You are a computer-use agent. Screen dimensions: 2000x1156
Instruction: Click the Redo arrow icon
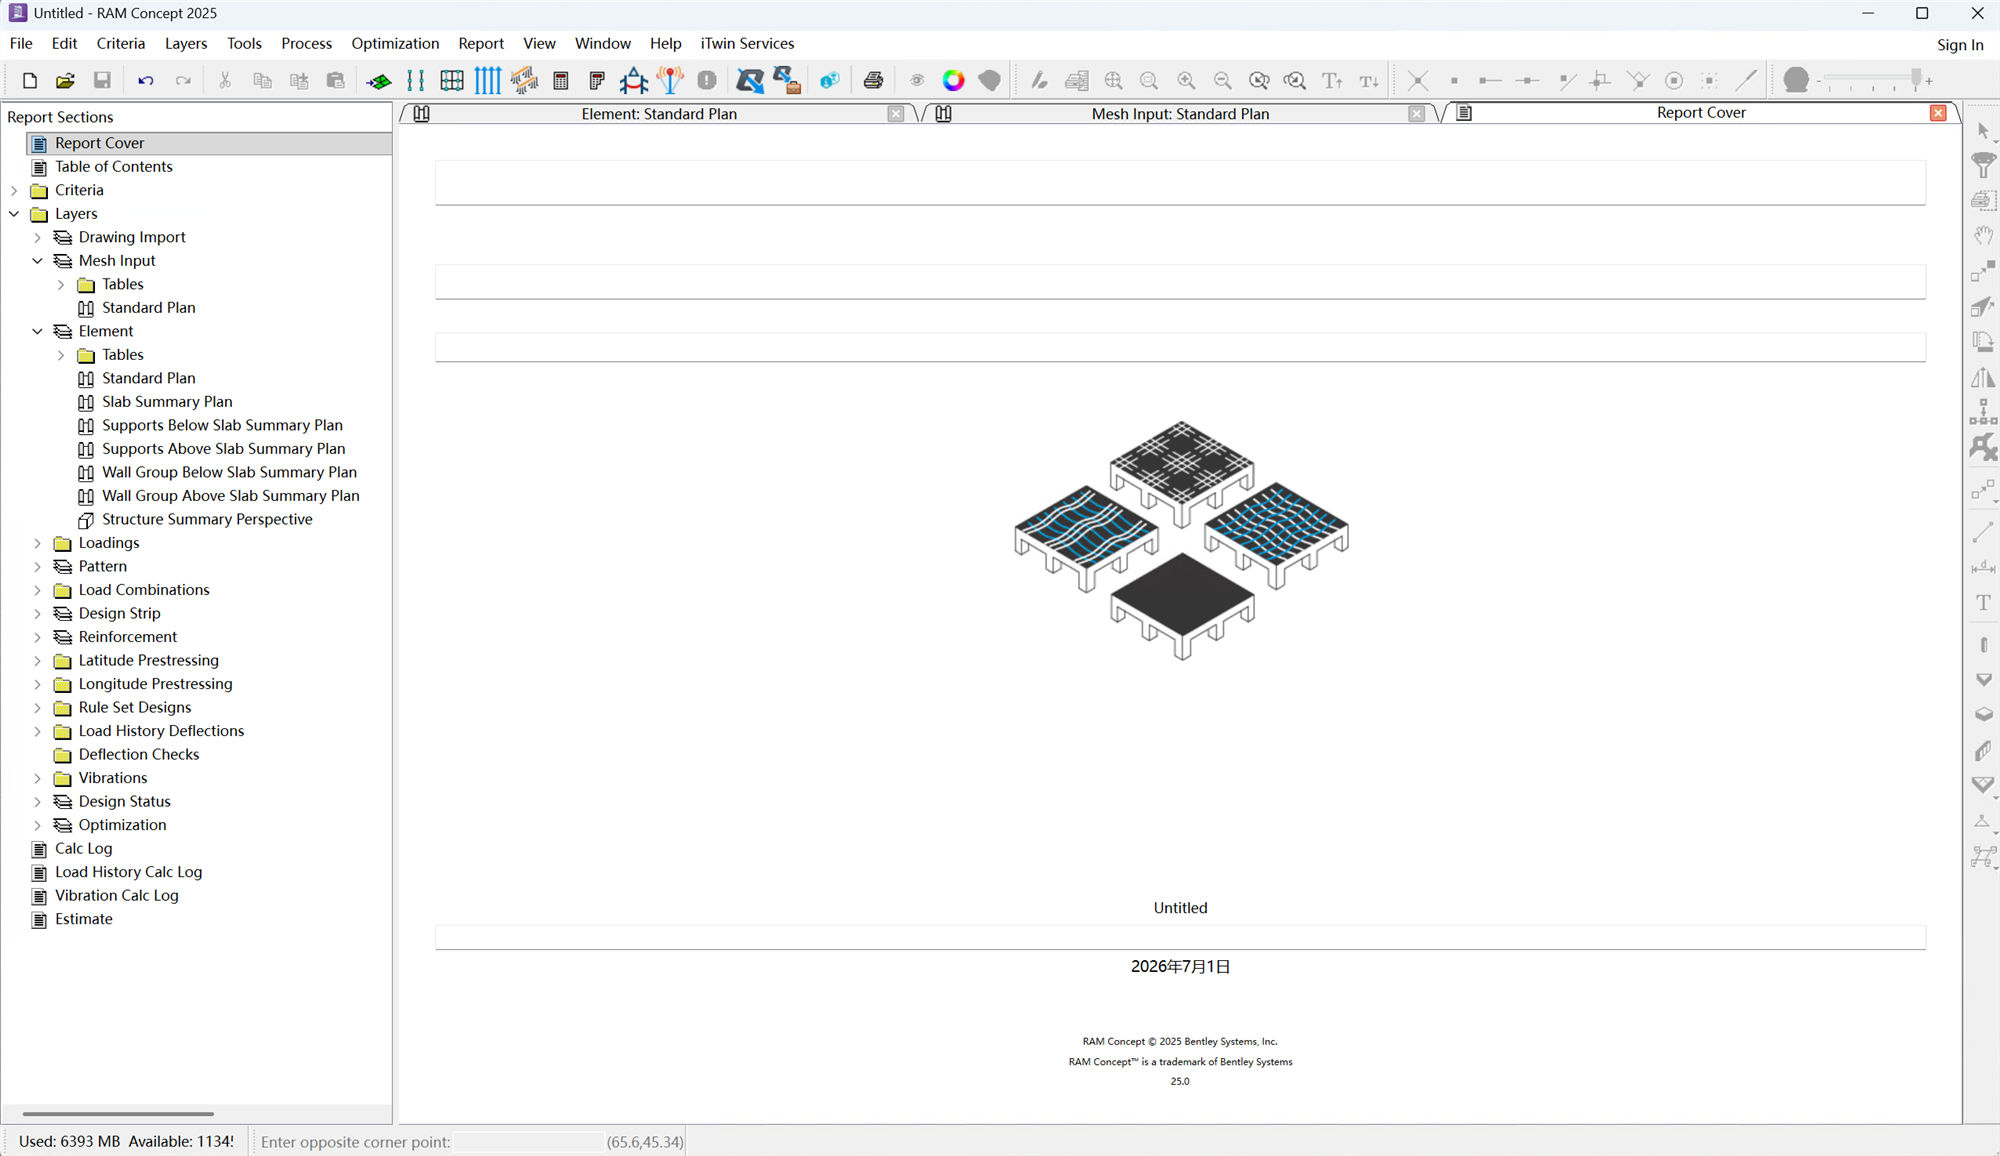coord(183,81)
